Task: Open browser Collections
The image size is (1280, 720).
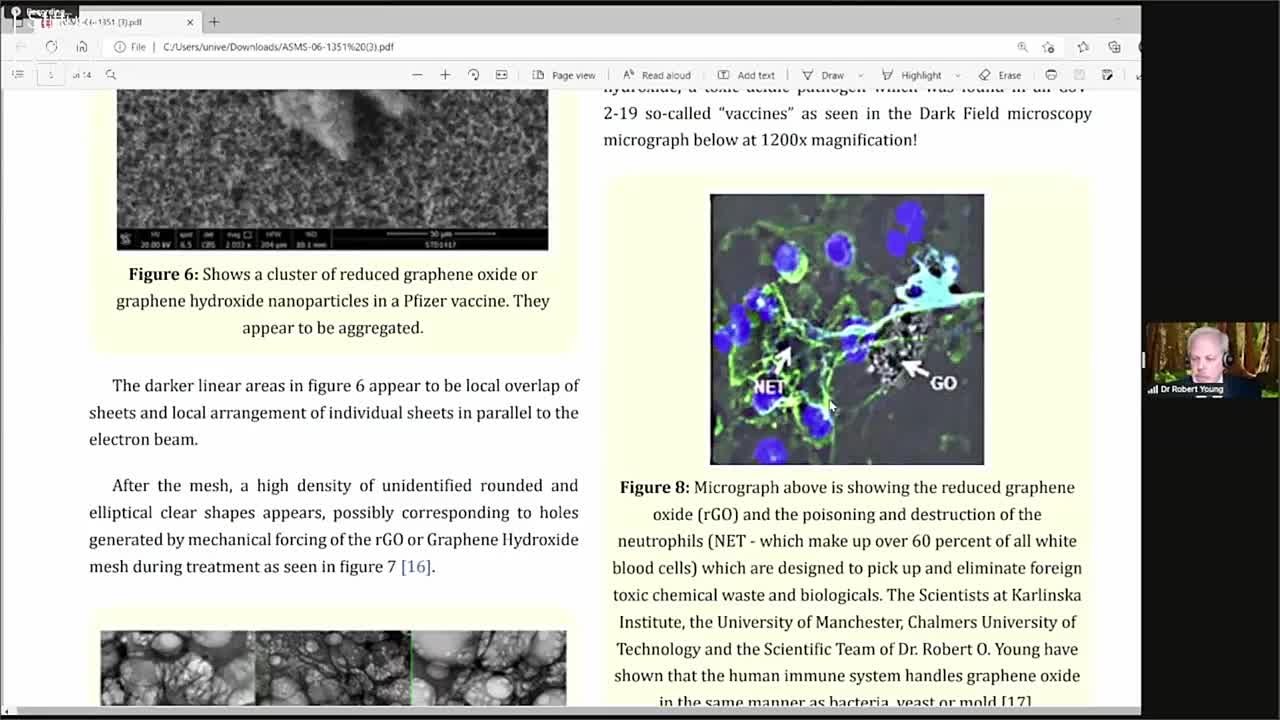Action: tap(1114, 47)
